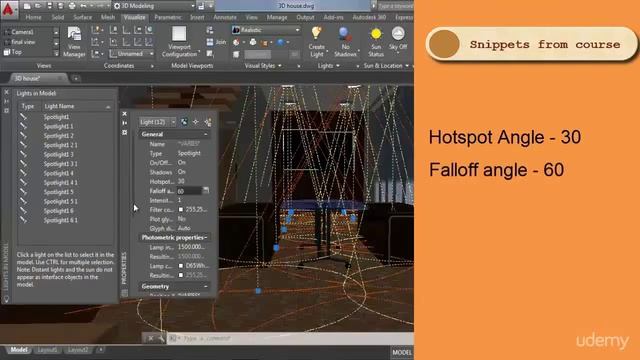Click the MODEL status bar button
This screenshot has width=640, height=360.
pos(402,352)
